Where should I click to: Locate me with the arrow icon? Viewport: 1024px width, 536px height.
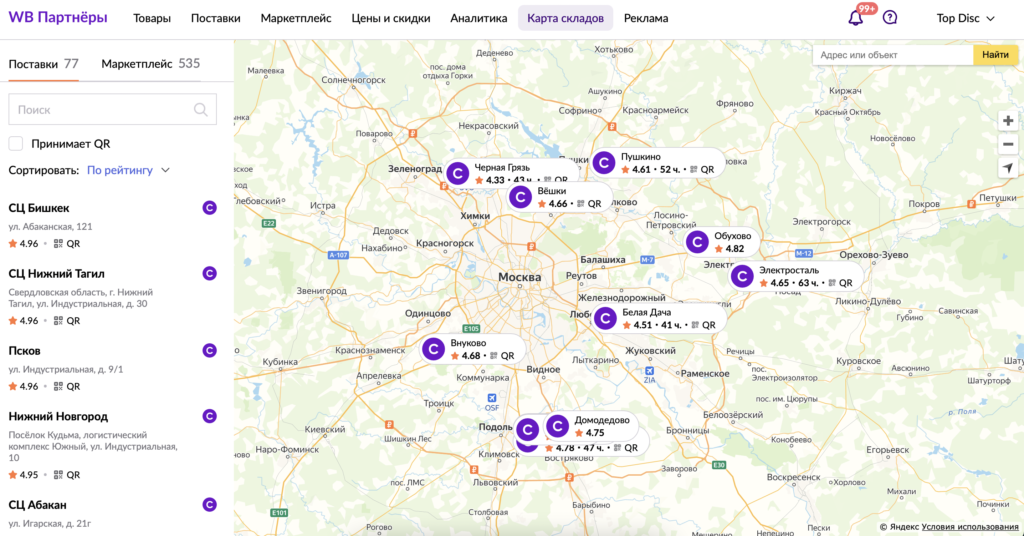point(1008,168)
